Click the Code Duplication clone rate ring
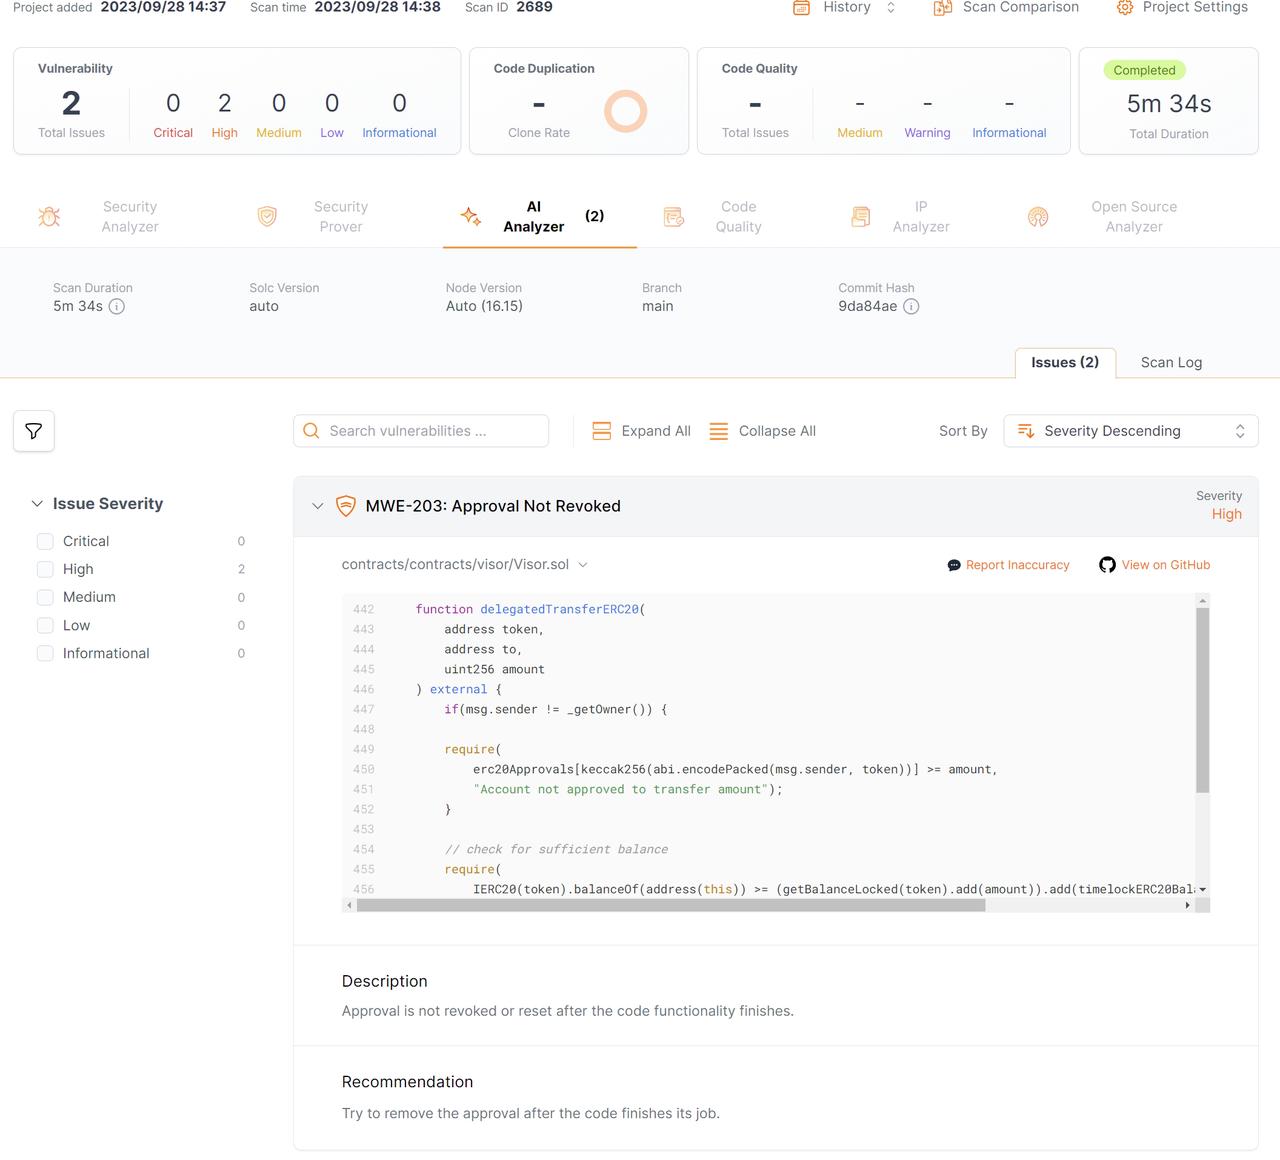The height and width of the screenshot is (1160, 1280). pos(626,111)
